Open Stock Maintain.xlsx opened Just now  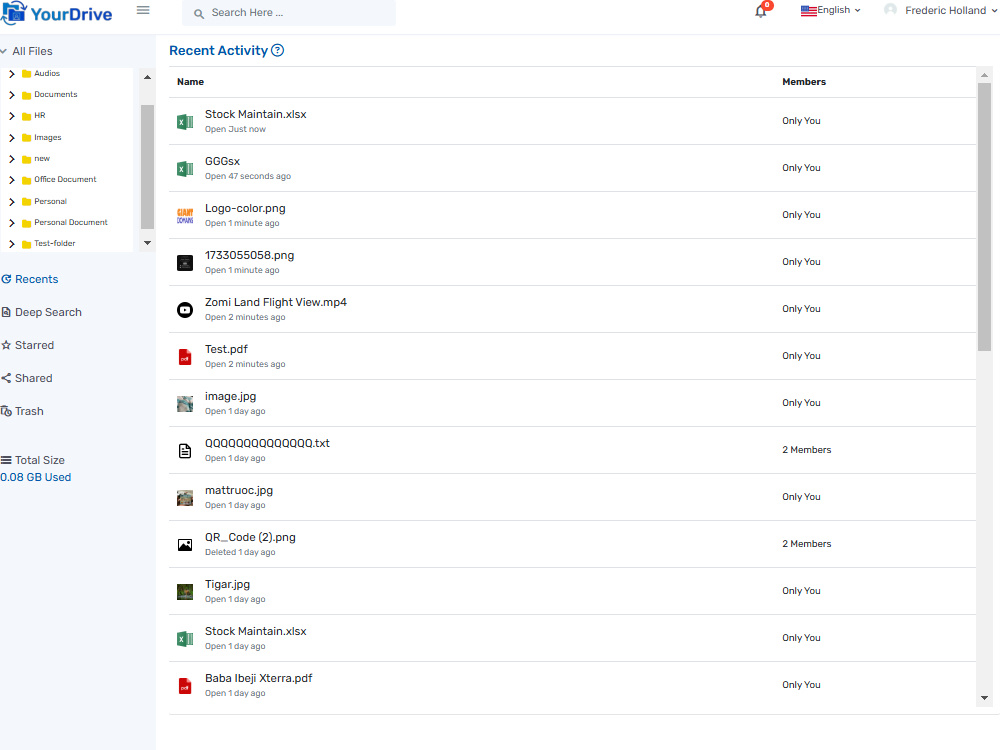click(x=255, y=114)
